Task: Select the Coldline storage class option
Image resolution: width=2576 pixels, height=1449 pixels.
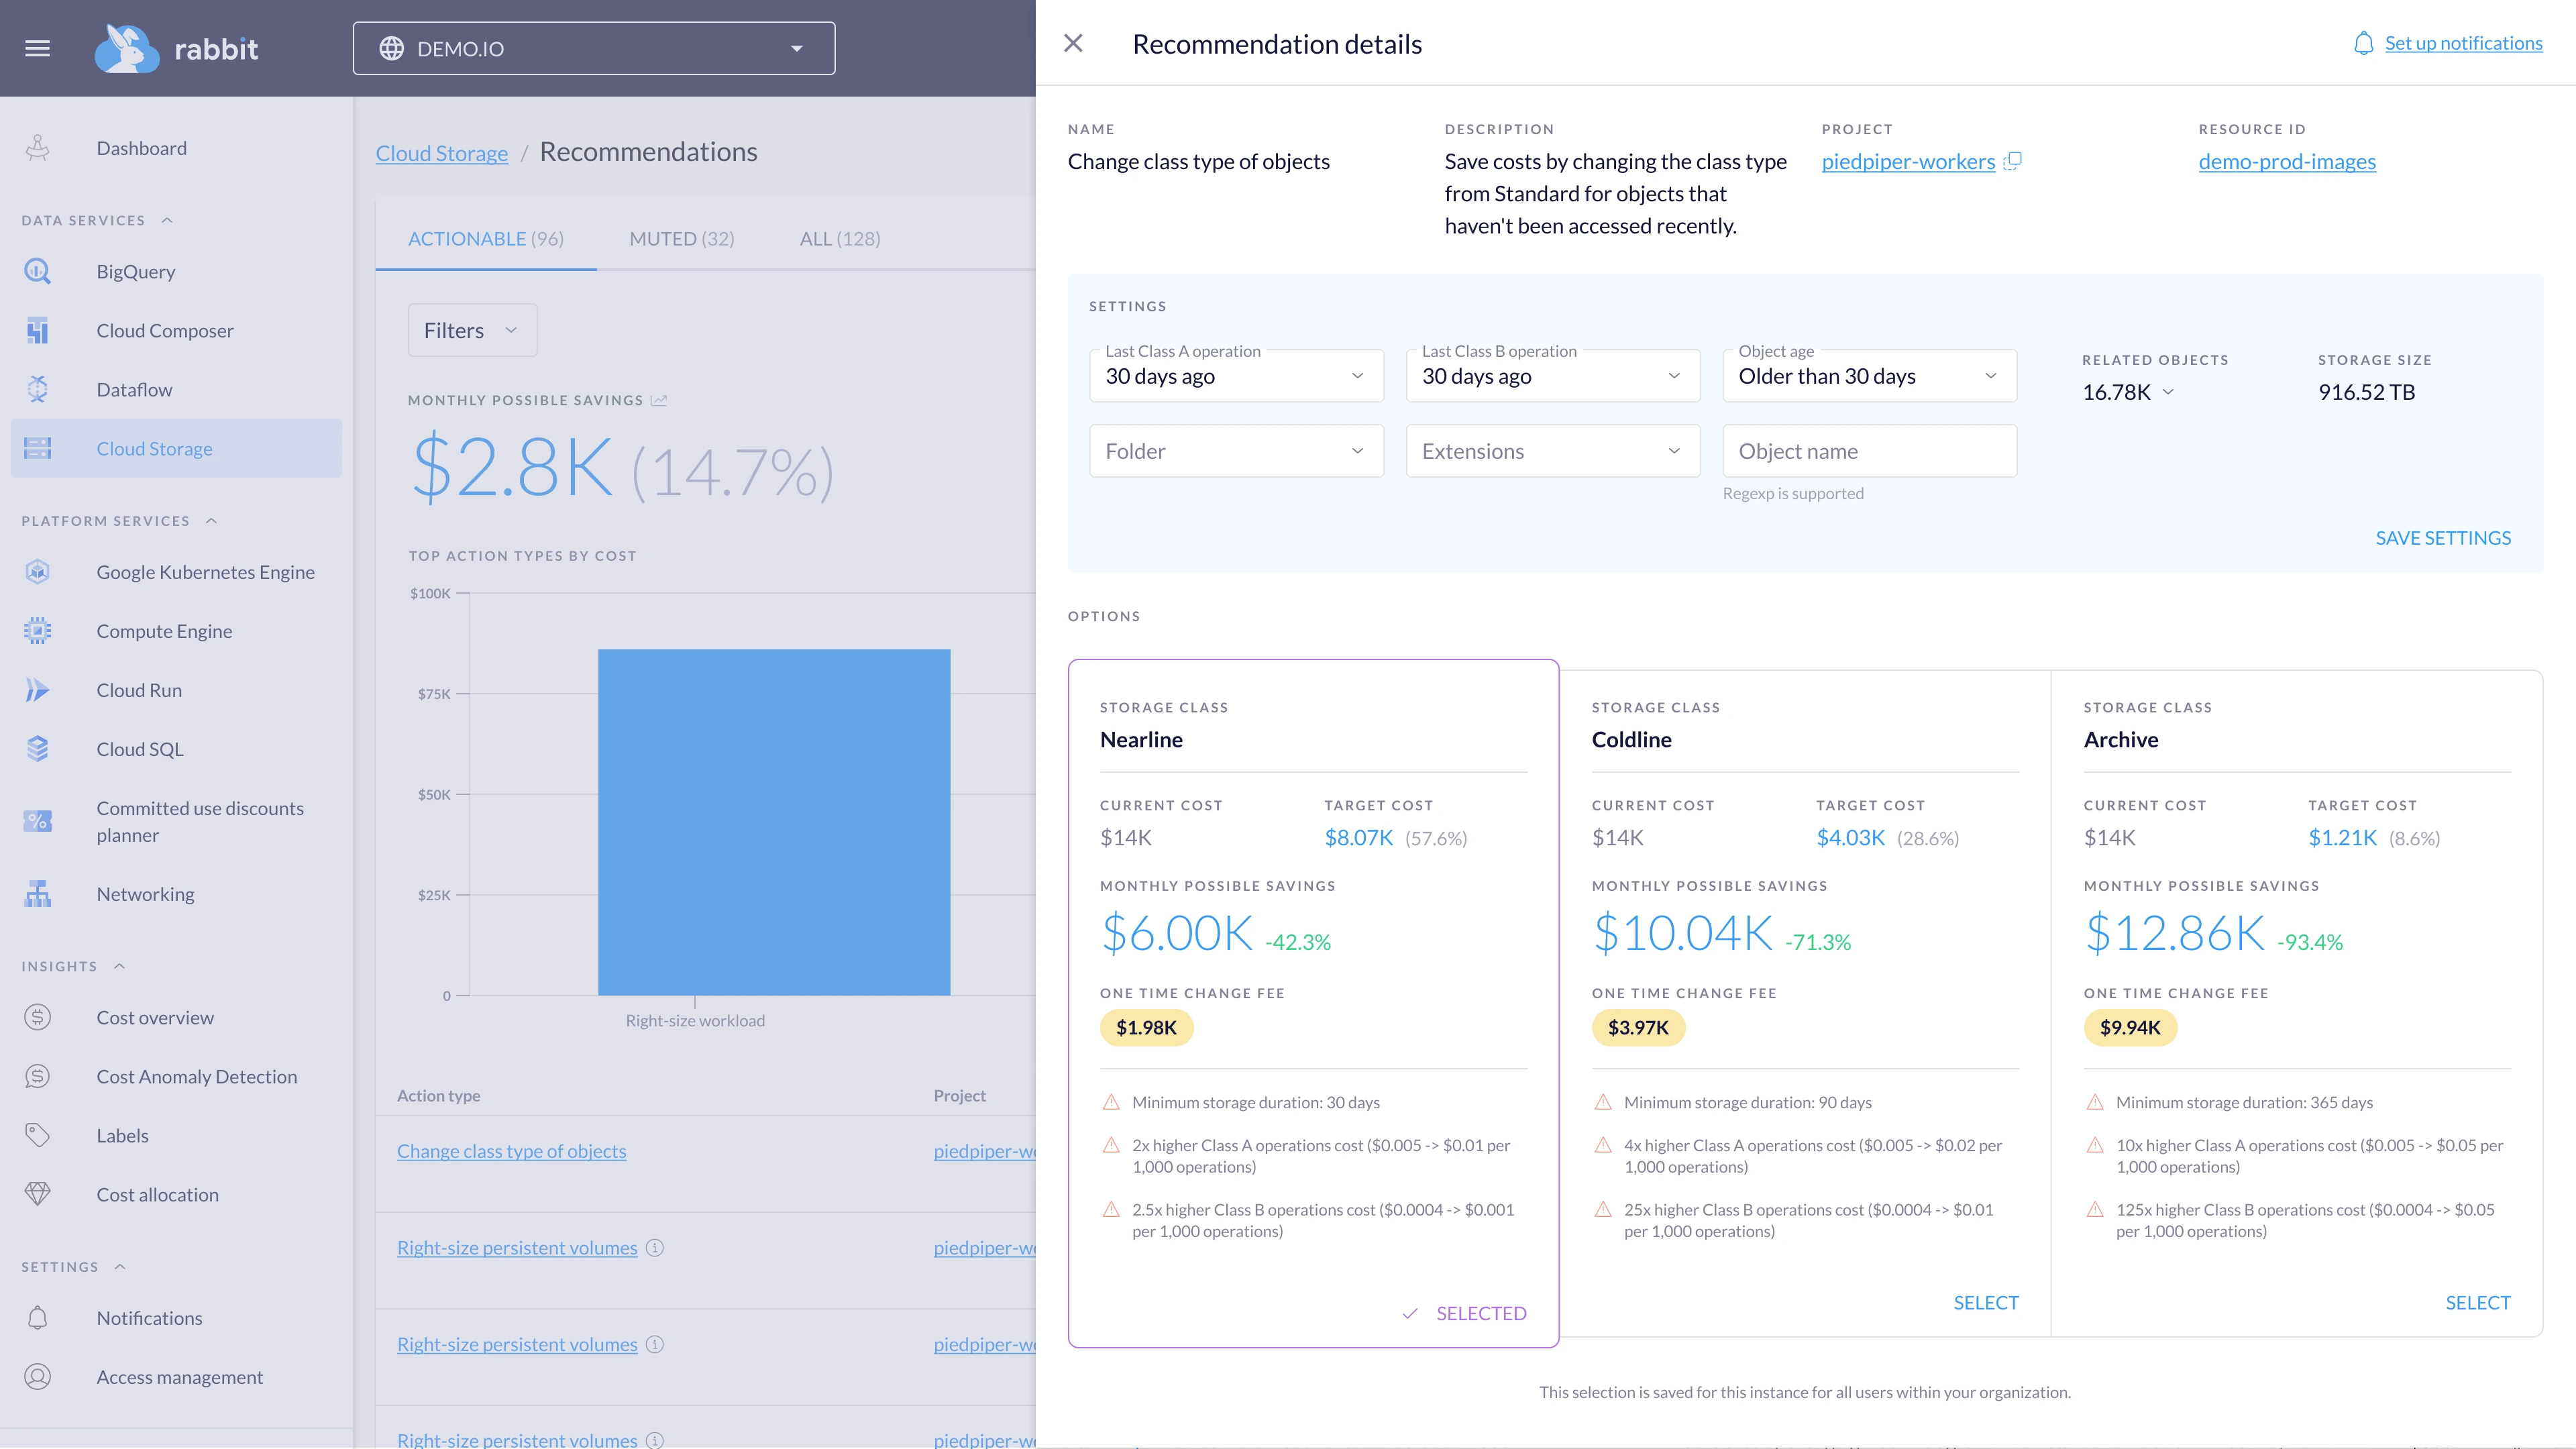Action: pyautogui.click(x=1985, y=1302)
